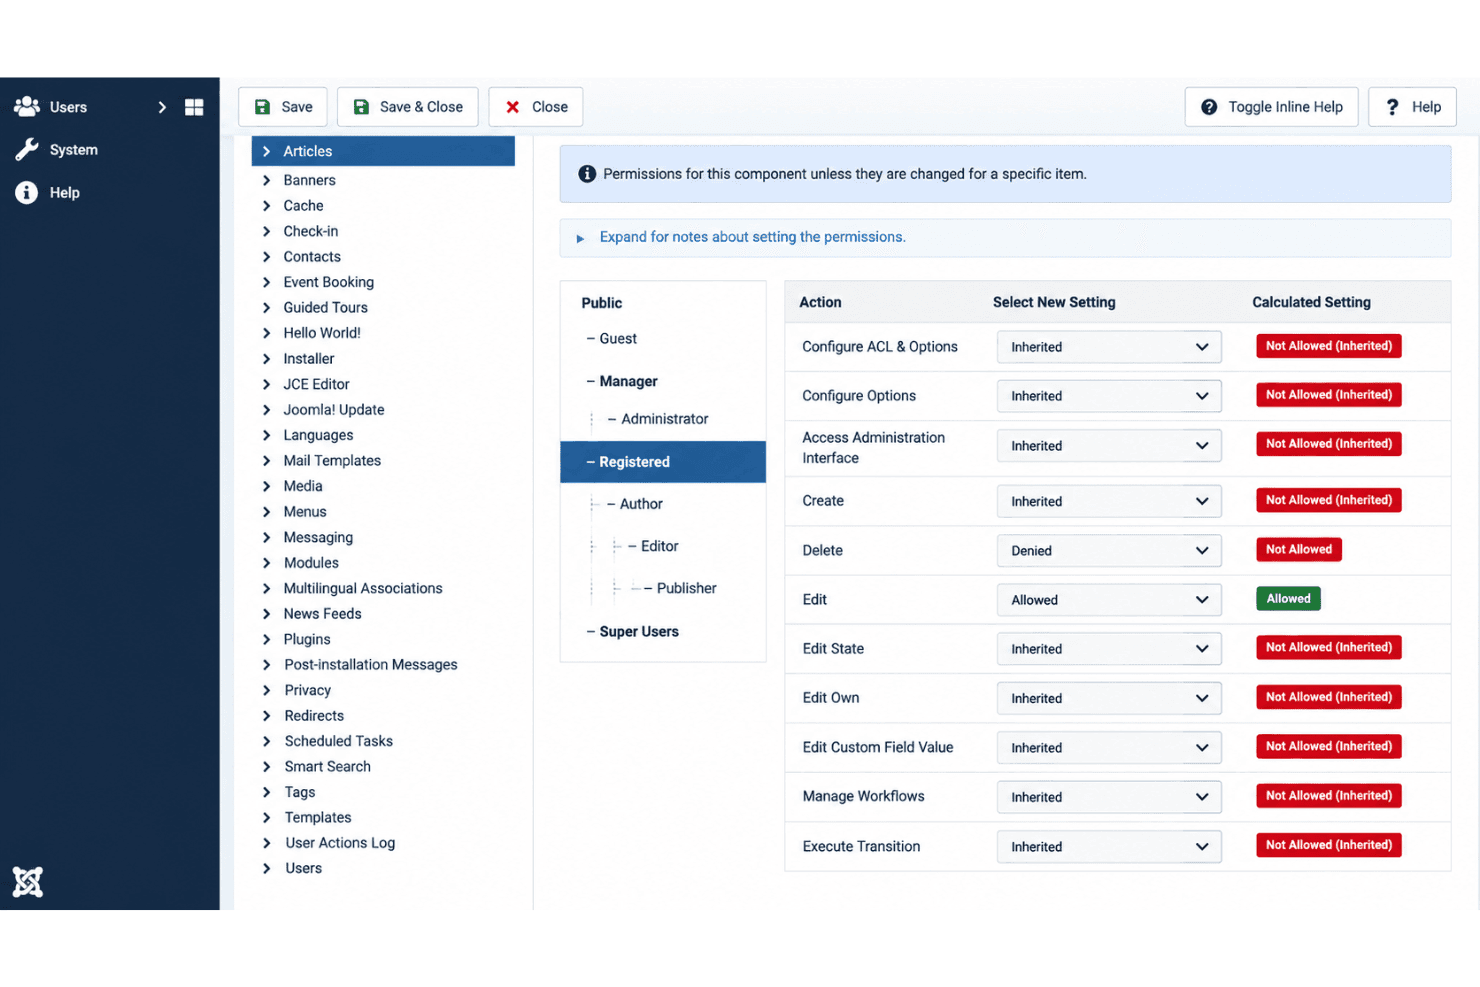Open the Edit State permission dropdown
Screen dimensions: 1480x987
[1109, 649]
